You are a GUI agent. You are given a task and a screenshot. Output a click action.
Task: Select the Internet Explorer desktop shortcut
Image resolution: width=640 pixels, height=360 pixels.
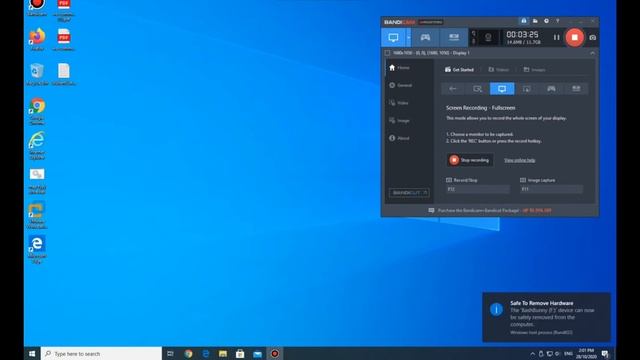pyautogui.click(x=37, y=146)
